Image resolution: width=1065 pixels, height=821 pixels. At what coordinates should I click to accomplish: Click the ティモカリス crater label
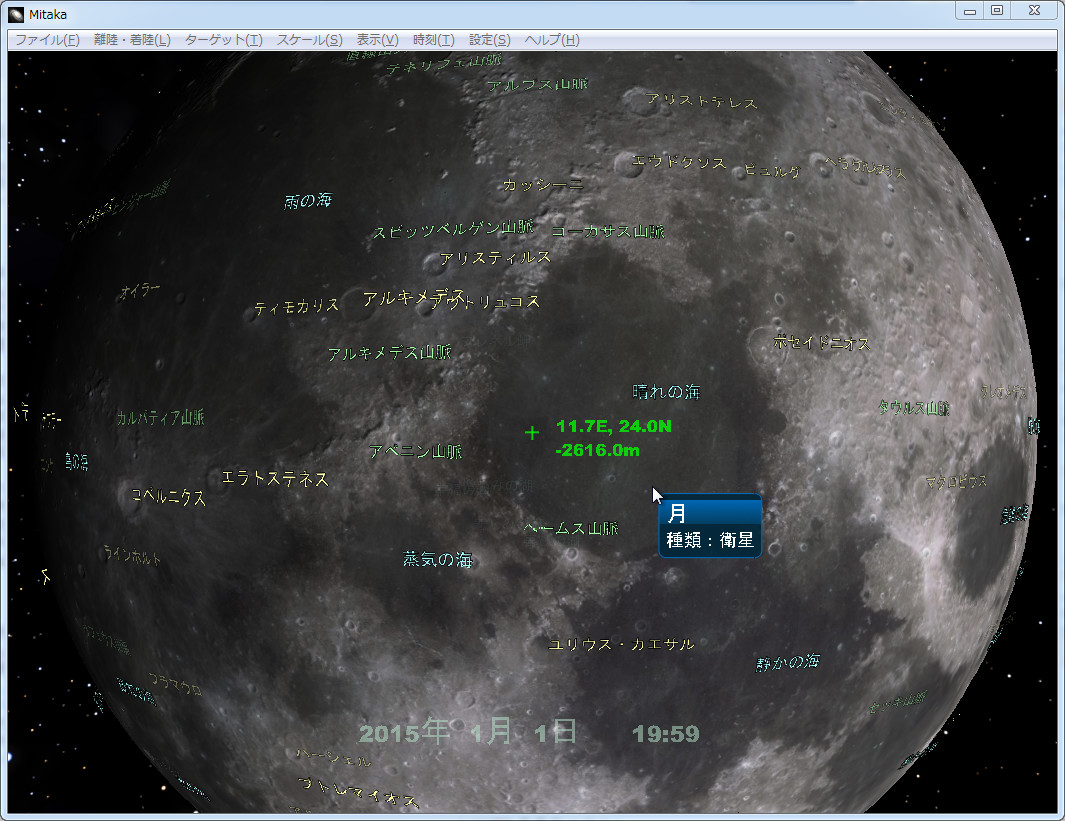click(296, 307)
